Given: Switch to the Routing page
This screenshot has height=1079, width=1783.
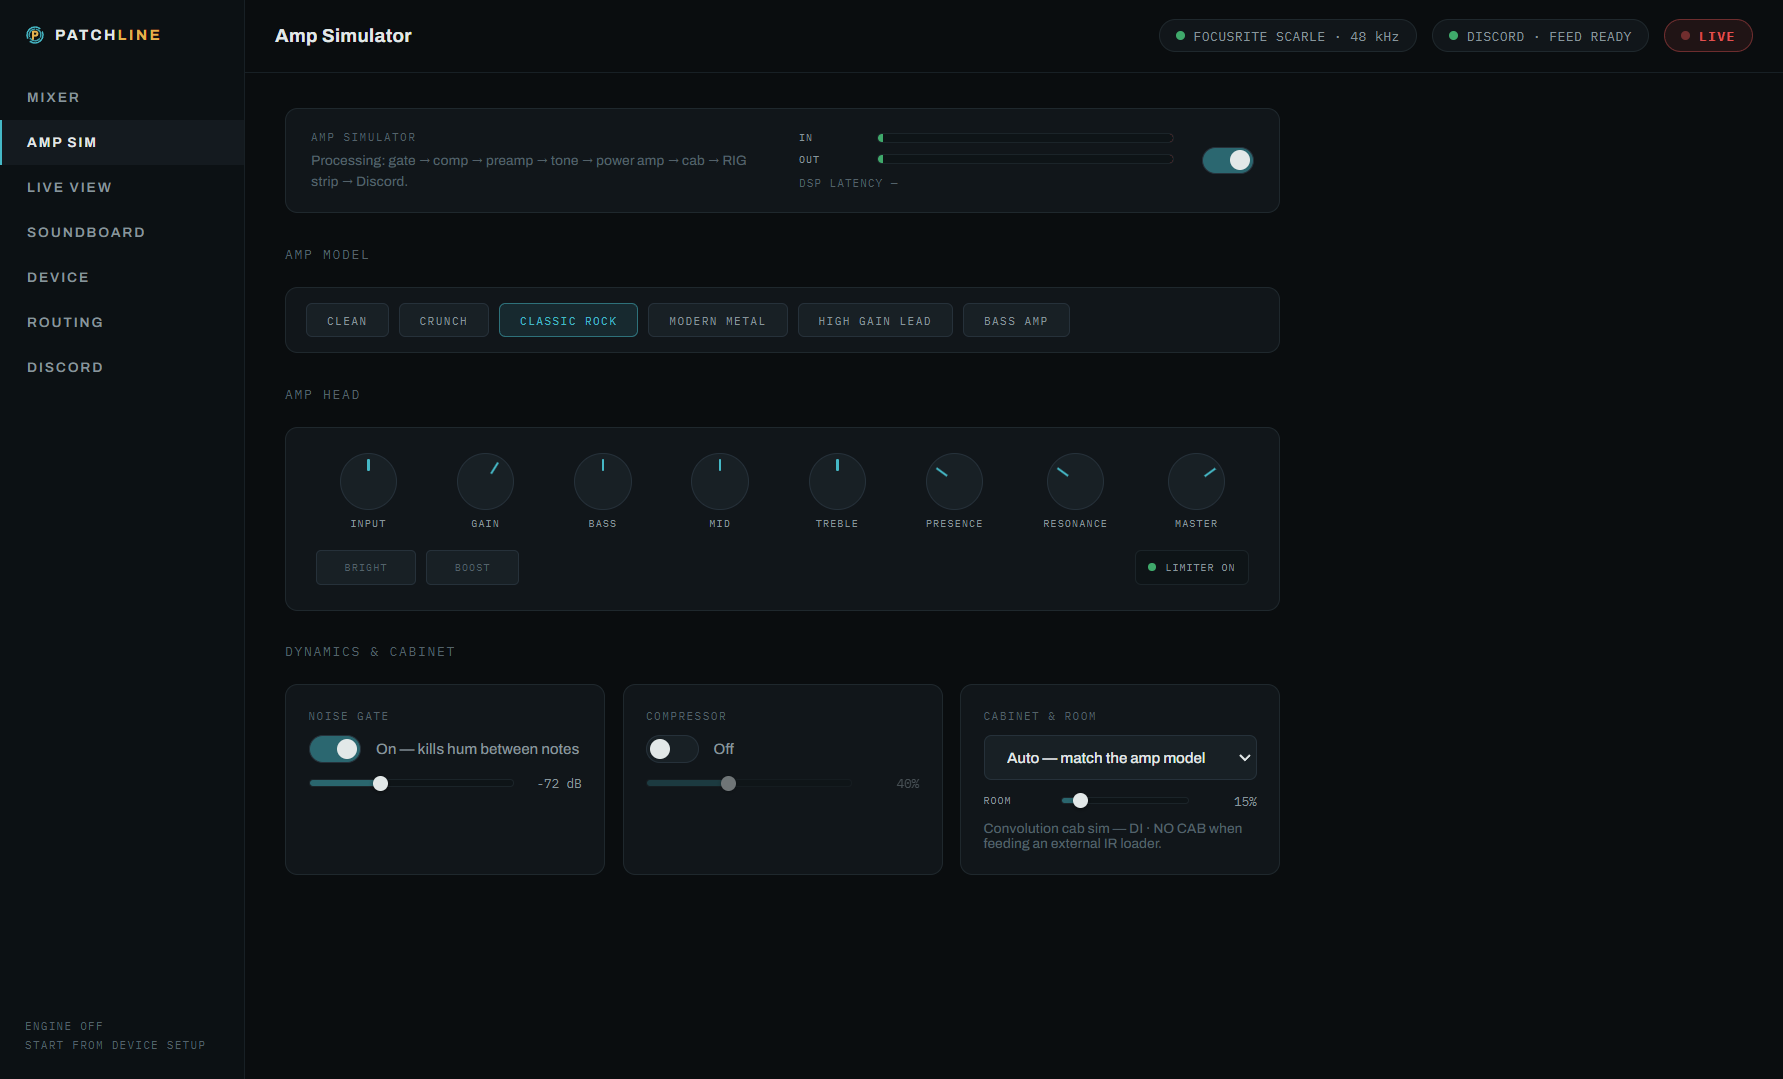Looking at the screenshot, I should tap(122, 322).
